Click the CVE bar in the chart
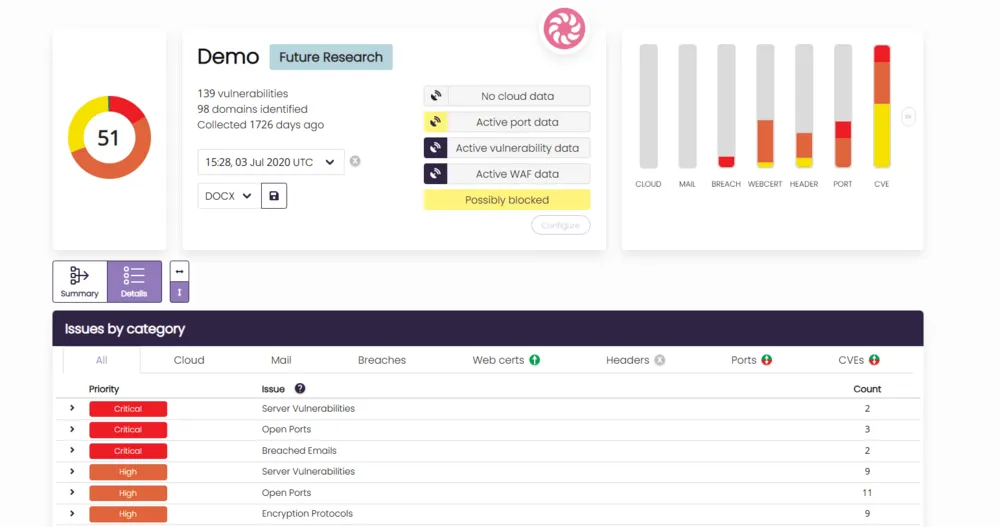 point(881,107)
